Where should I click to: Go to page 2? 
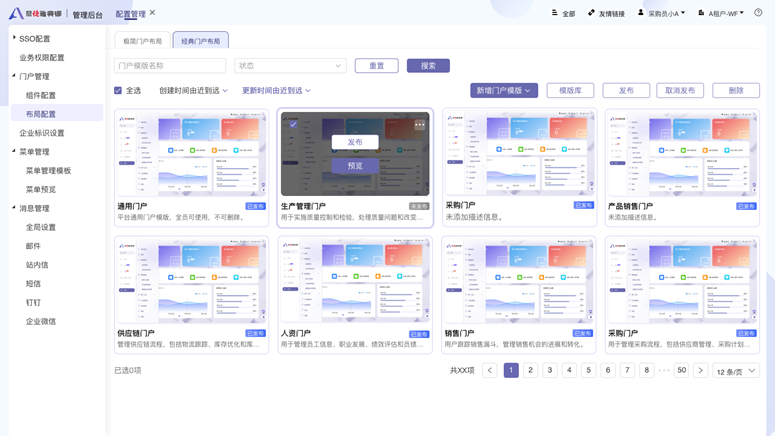(530, 370)
